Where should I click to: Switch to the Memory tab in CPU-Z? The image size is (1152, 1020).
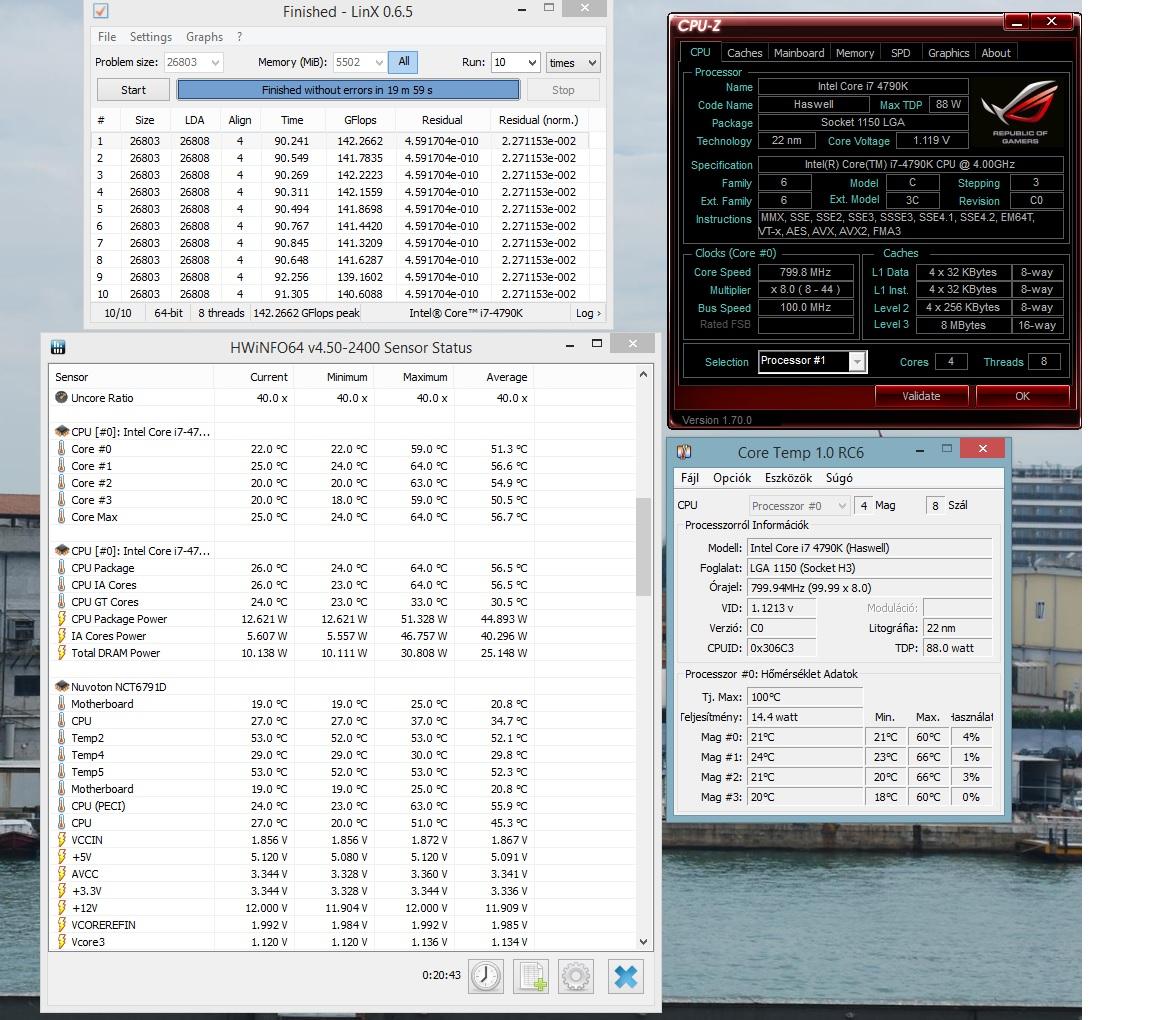tap(854, 53)
